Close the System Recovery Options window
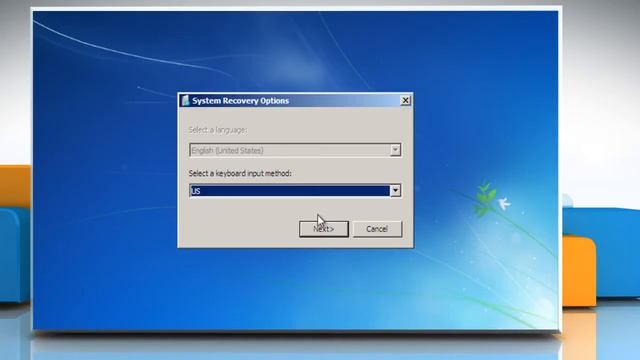 [x=405, y=100]
